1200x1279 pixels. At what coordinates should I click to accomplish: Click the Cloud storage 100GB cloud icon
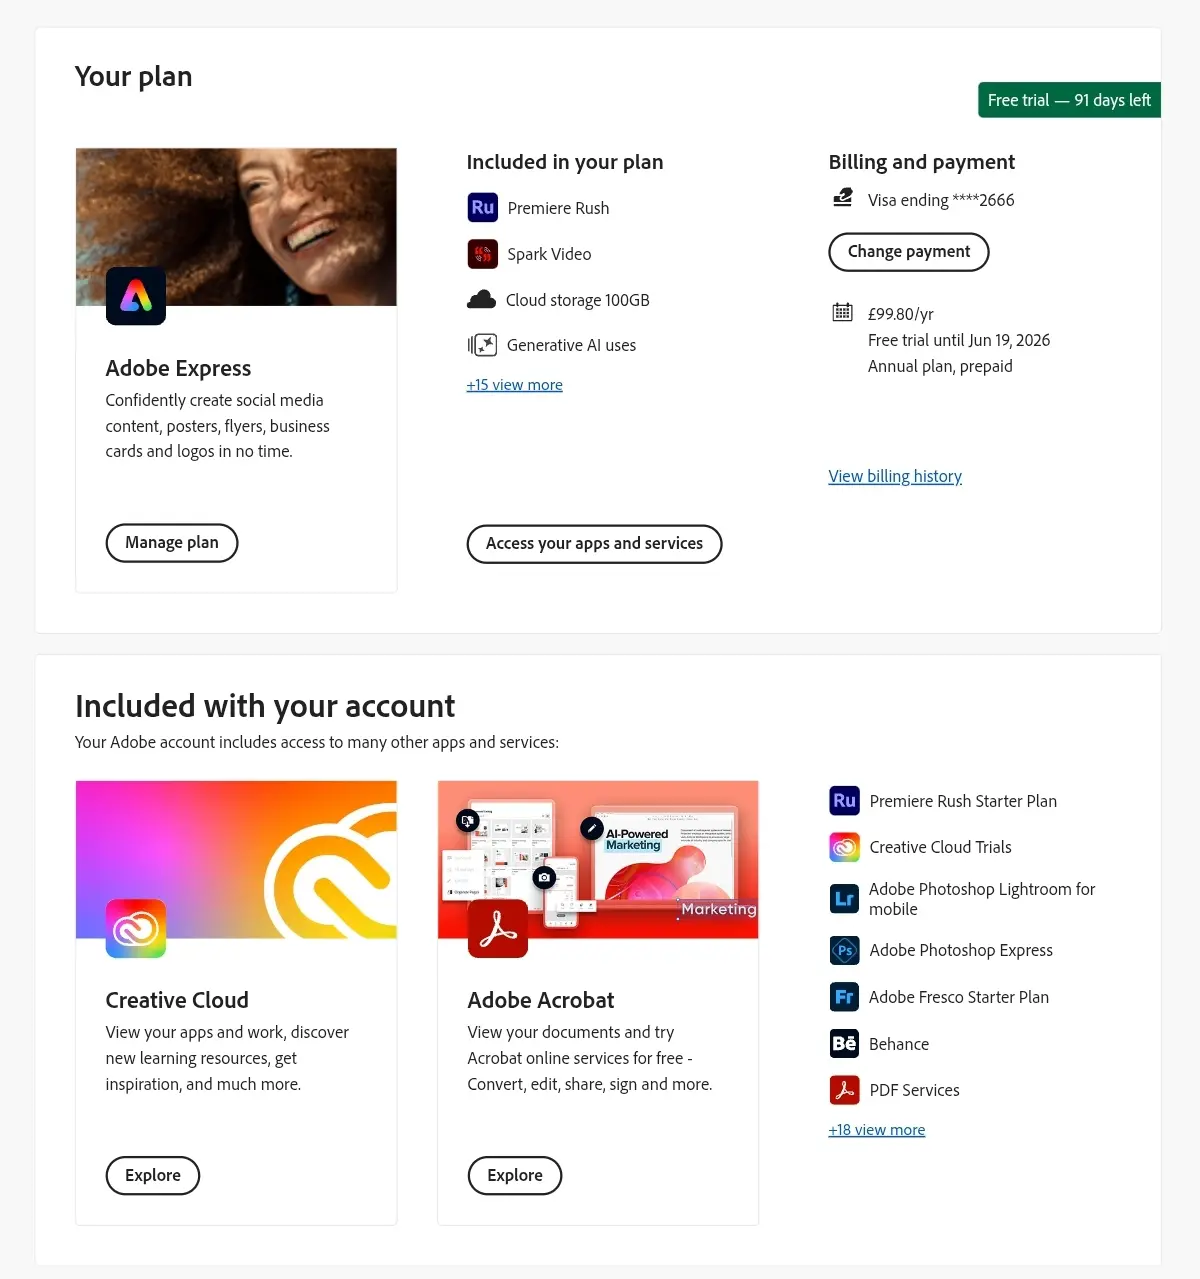click(x=482, y=299)
